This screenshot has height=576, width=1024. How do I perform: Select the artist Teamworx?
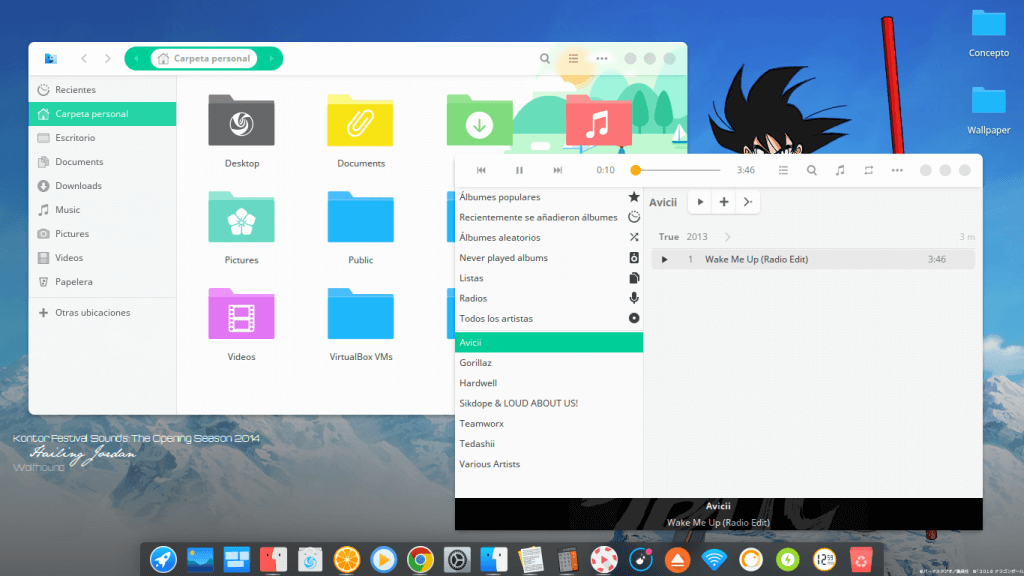[x=549, y=423]
